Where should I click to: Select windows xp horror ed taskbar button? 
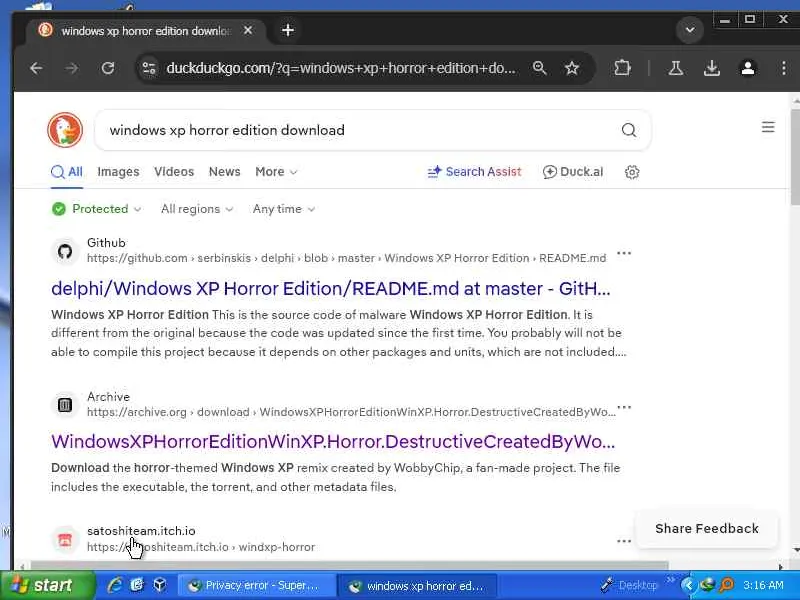[417, 586]
